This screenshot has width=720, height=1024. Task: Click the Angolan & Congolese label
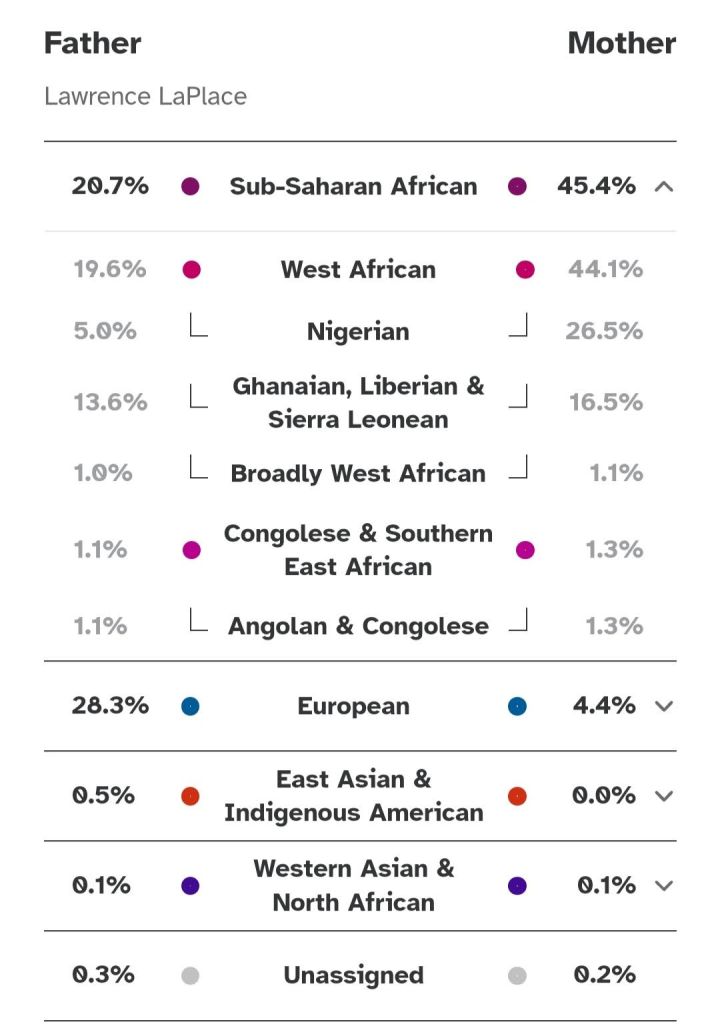pos(358,627)
